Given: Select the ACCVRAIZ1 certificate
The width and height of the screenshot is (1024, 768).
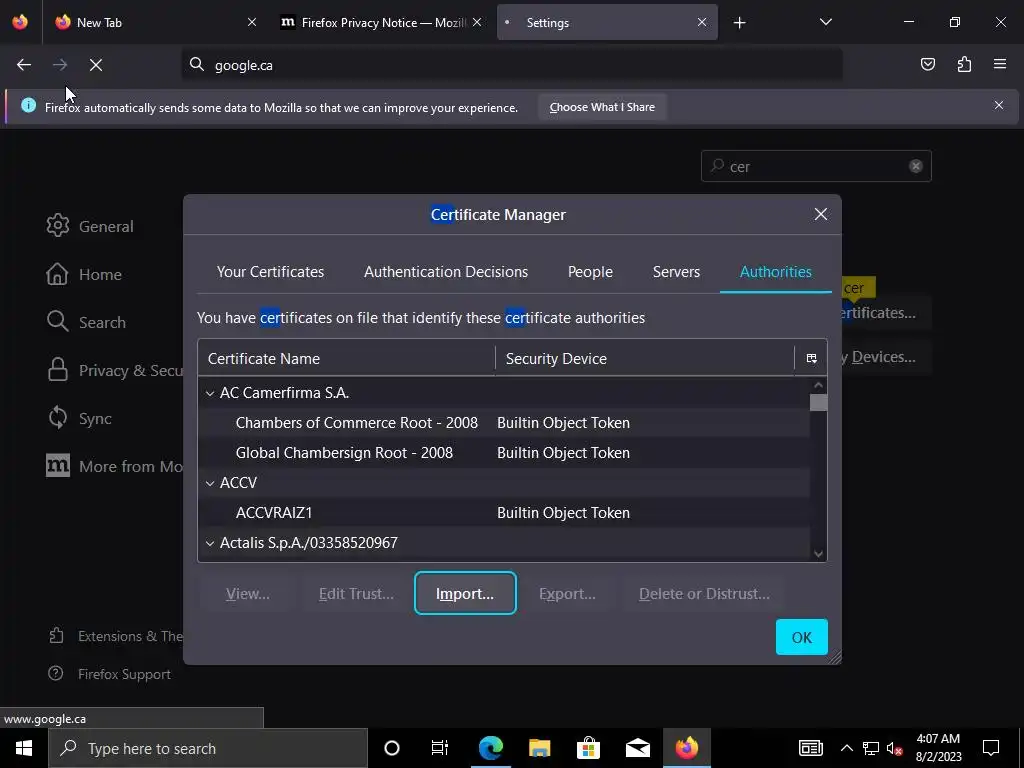Looking at the screenshot, I should pyautogui.click(x=504, y=513).
